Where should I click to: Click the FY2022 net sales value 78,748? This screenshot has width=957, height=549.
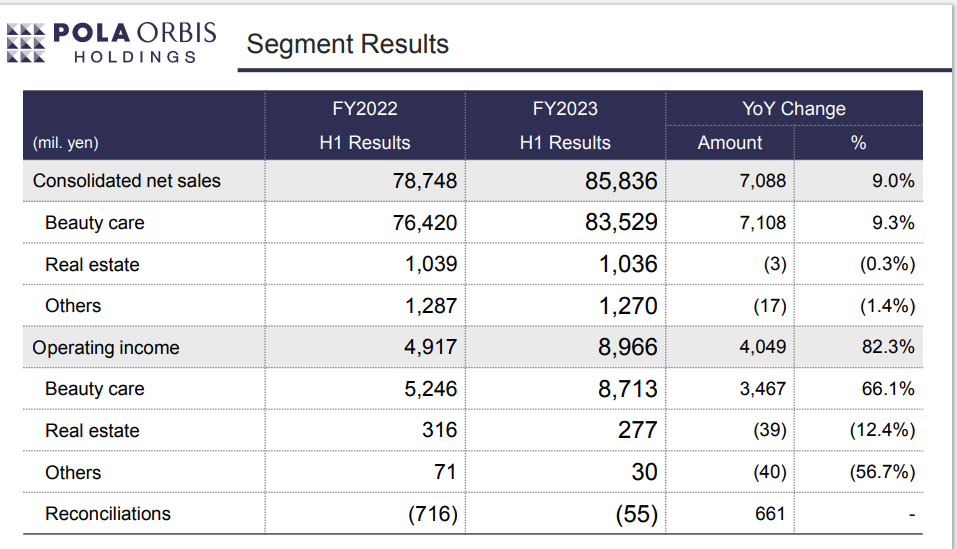pos(425,181)
